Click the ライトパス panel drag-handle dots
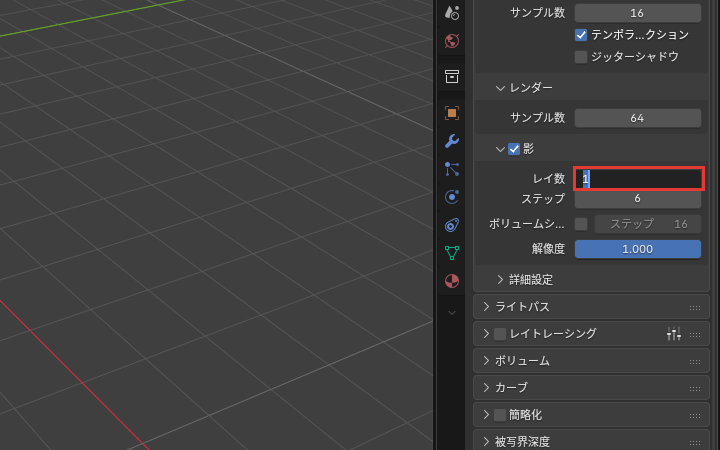Screen dimensions: 720x450 pos(695,308)
